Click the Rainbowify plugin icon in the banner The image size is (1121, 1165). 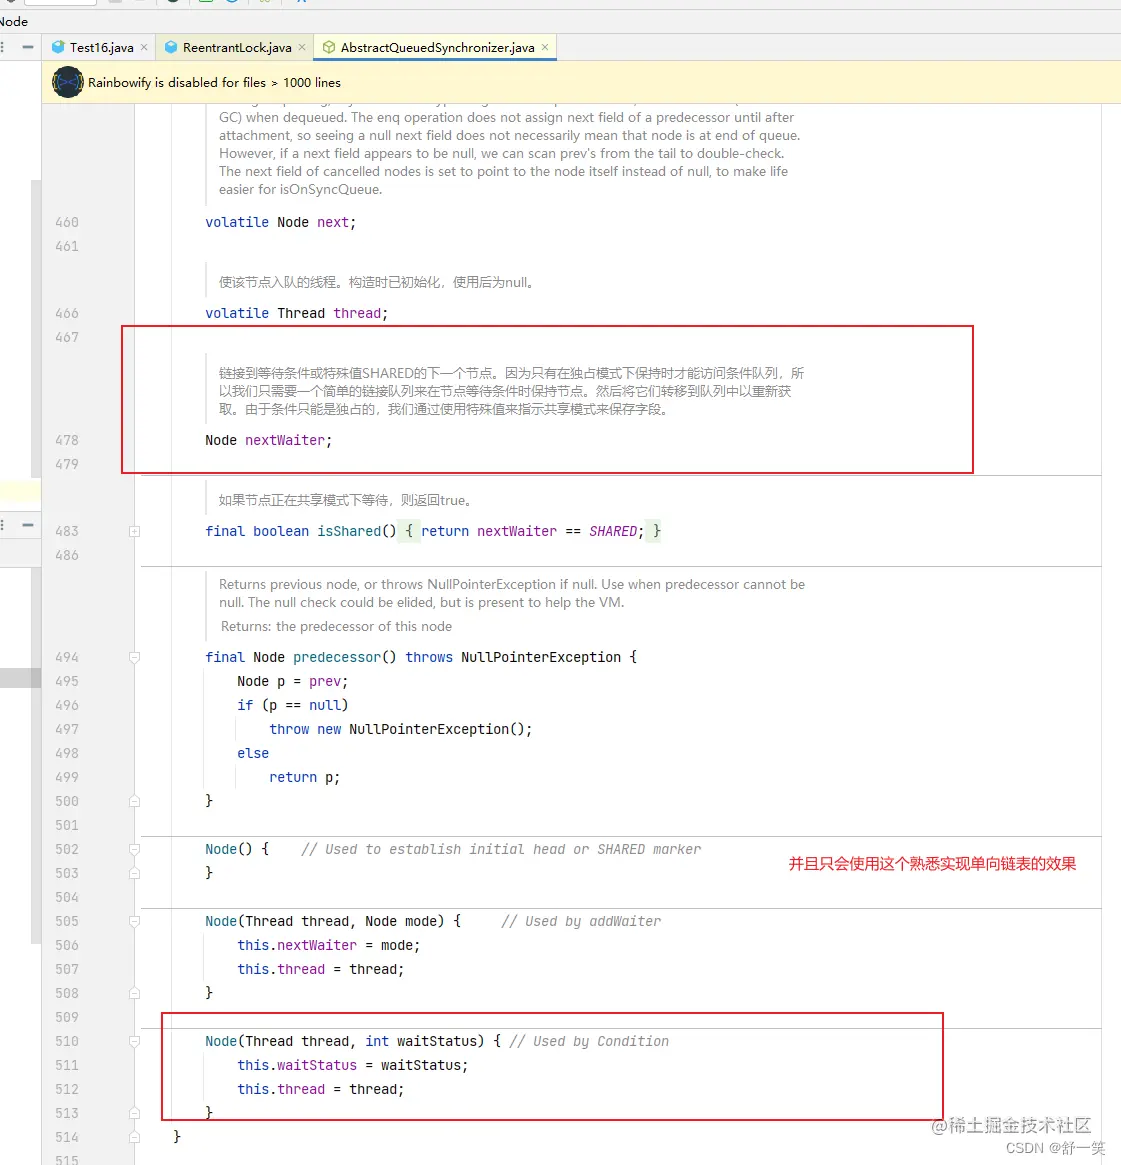click(x=68, y=82)
